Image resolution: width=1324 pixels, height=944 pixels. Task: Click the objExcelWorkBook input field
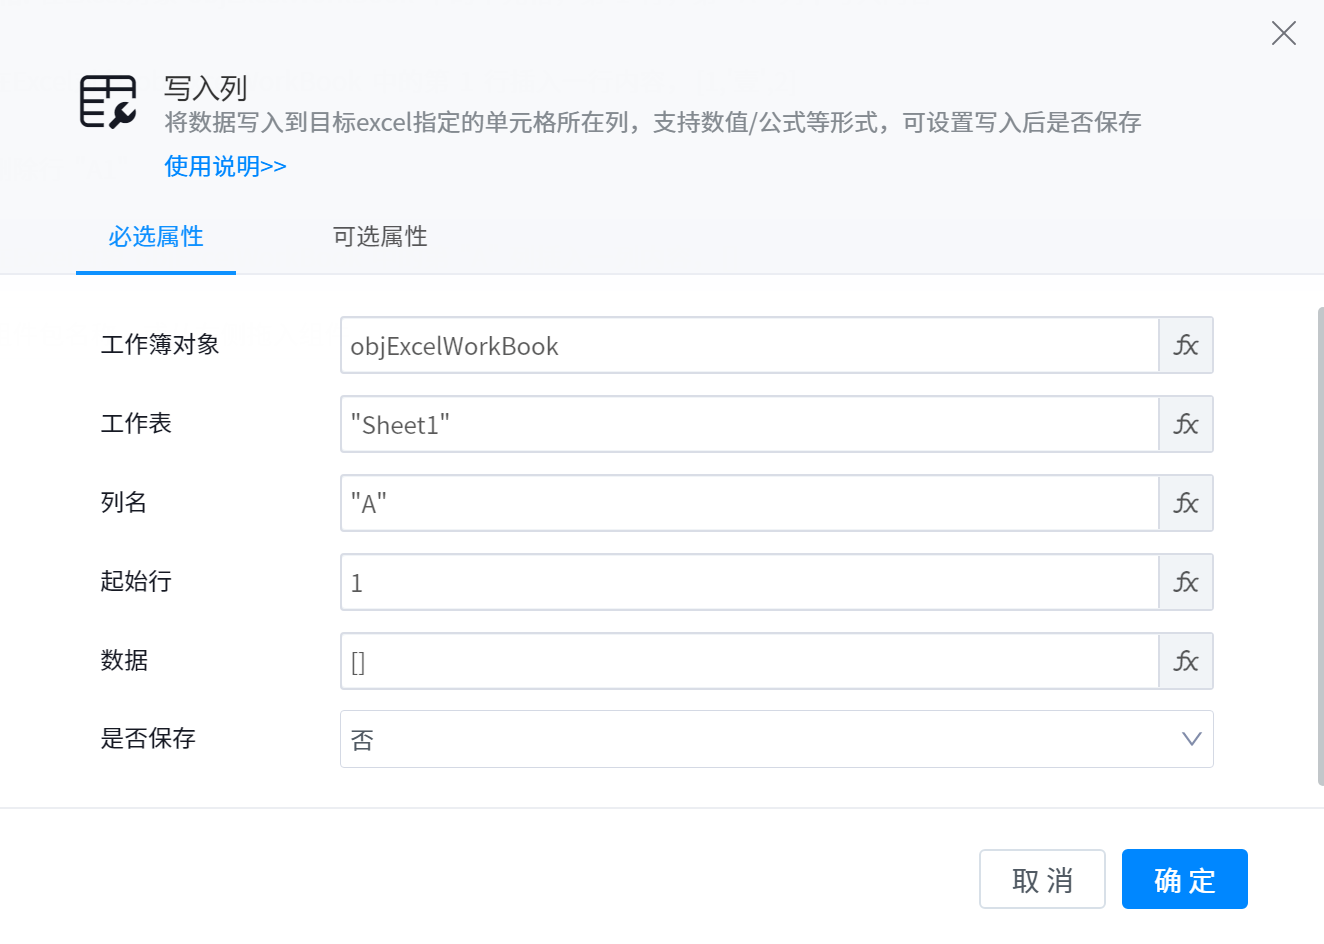[749, 346]
